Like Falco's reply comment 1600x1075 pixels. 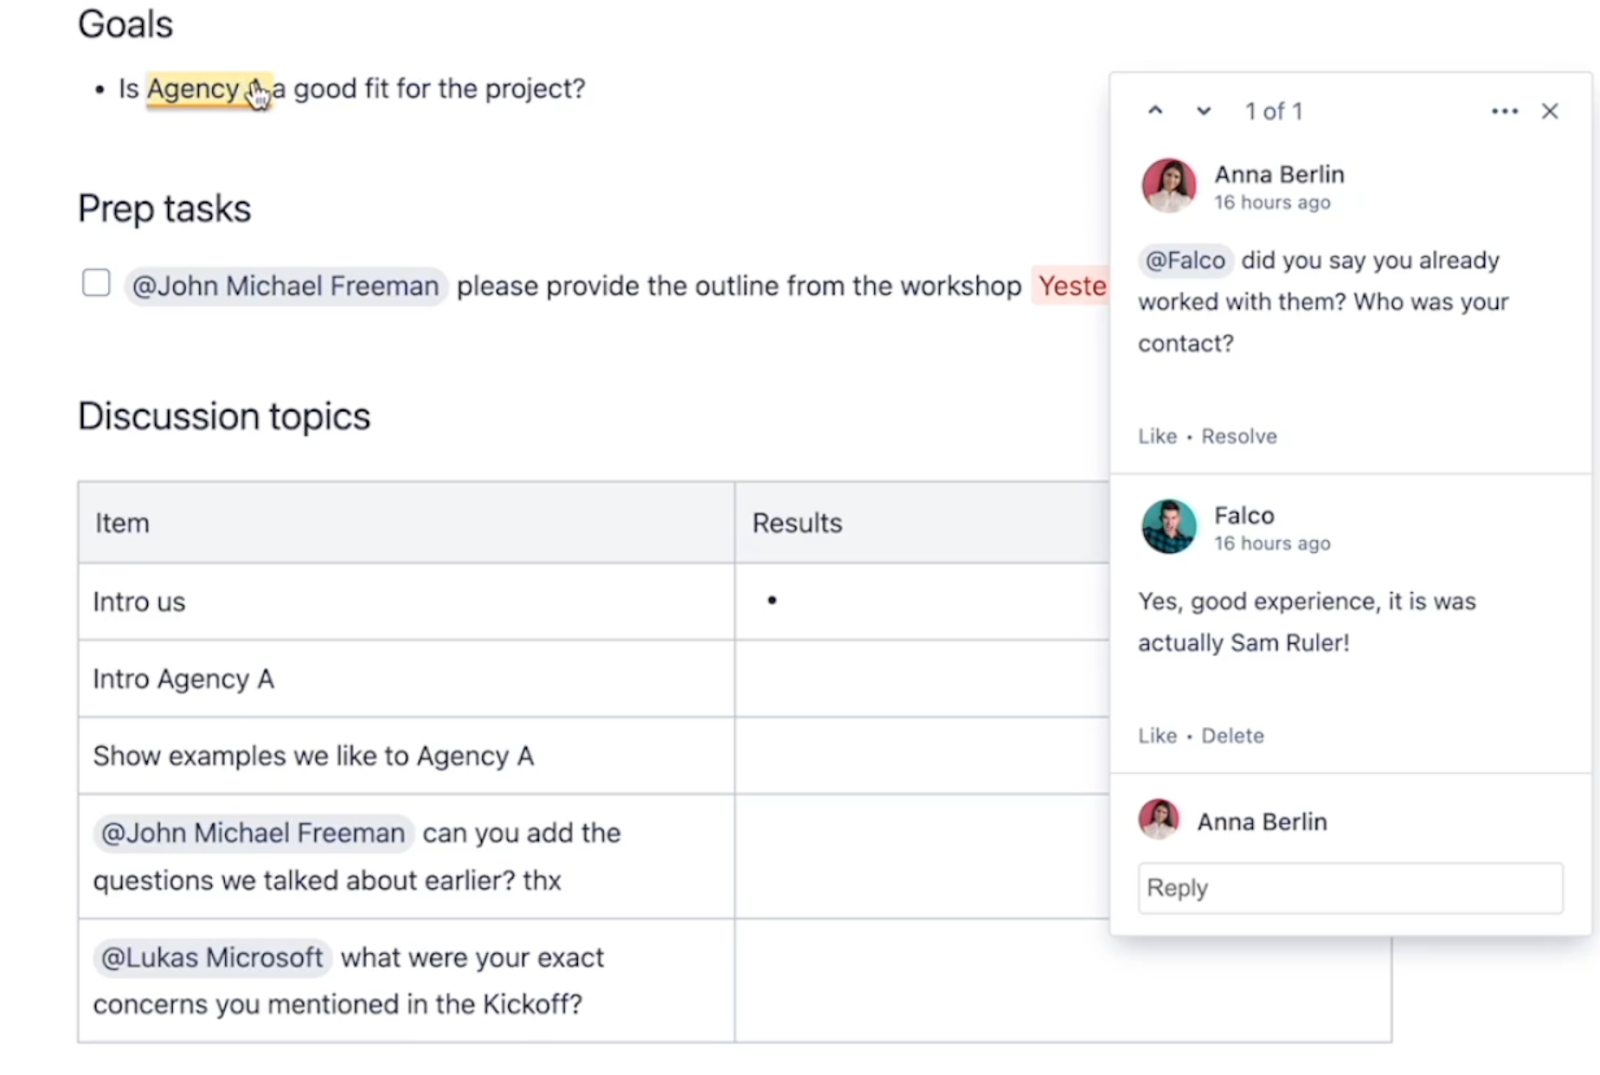tap(1157, 736)
